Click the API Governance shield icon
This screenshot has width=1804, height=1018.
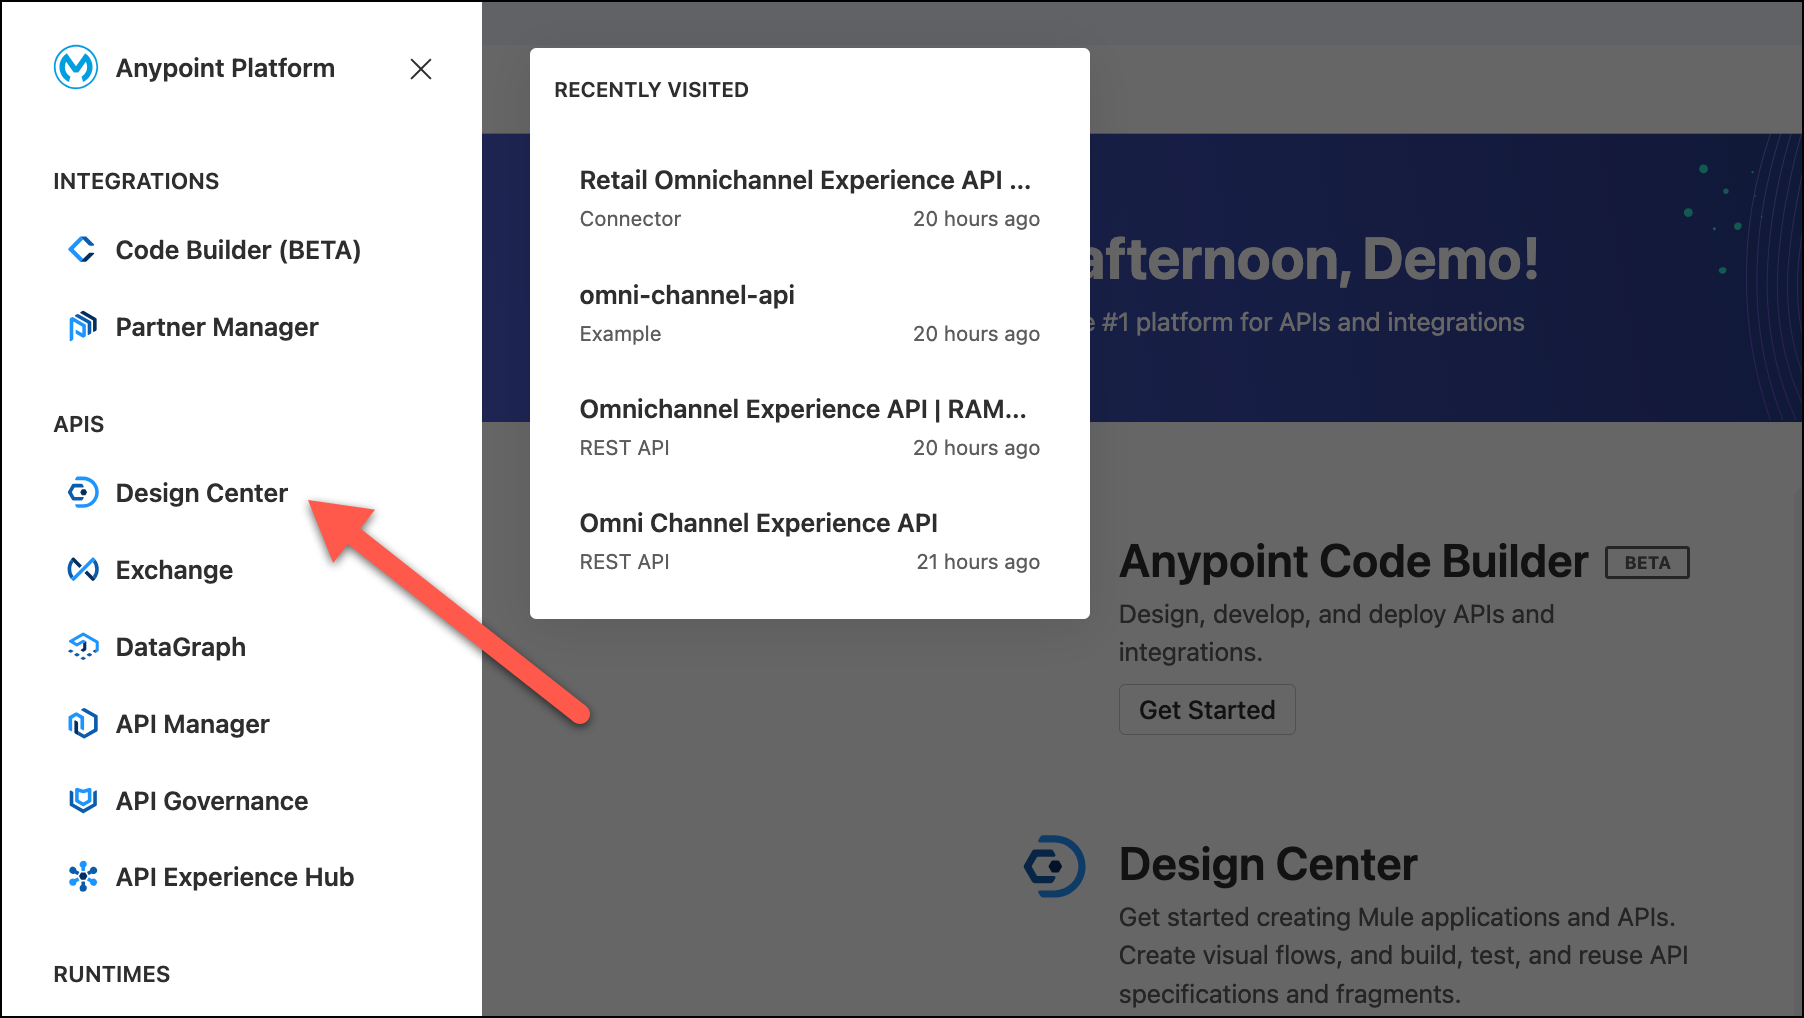(82, 801)
